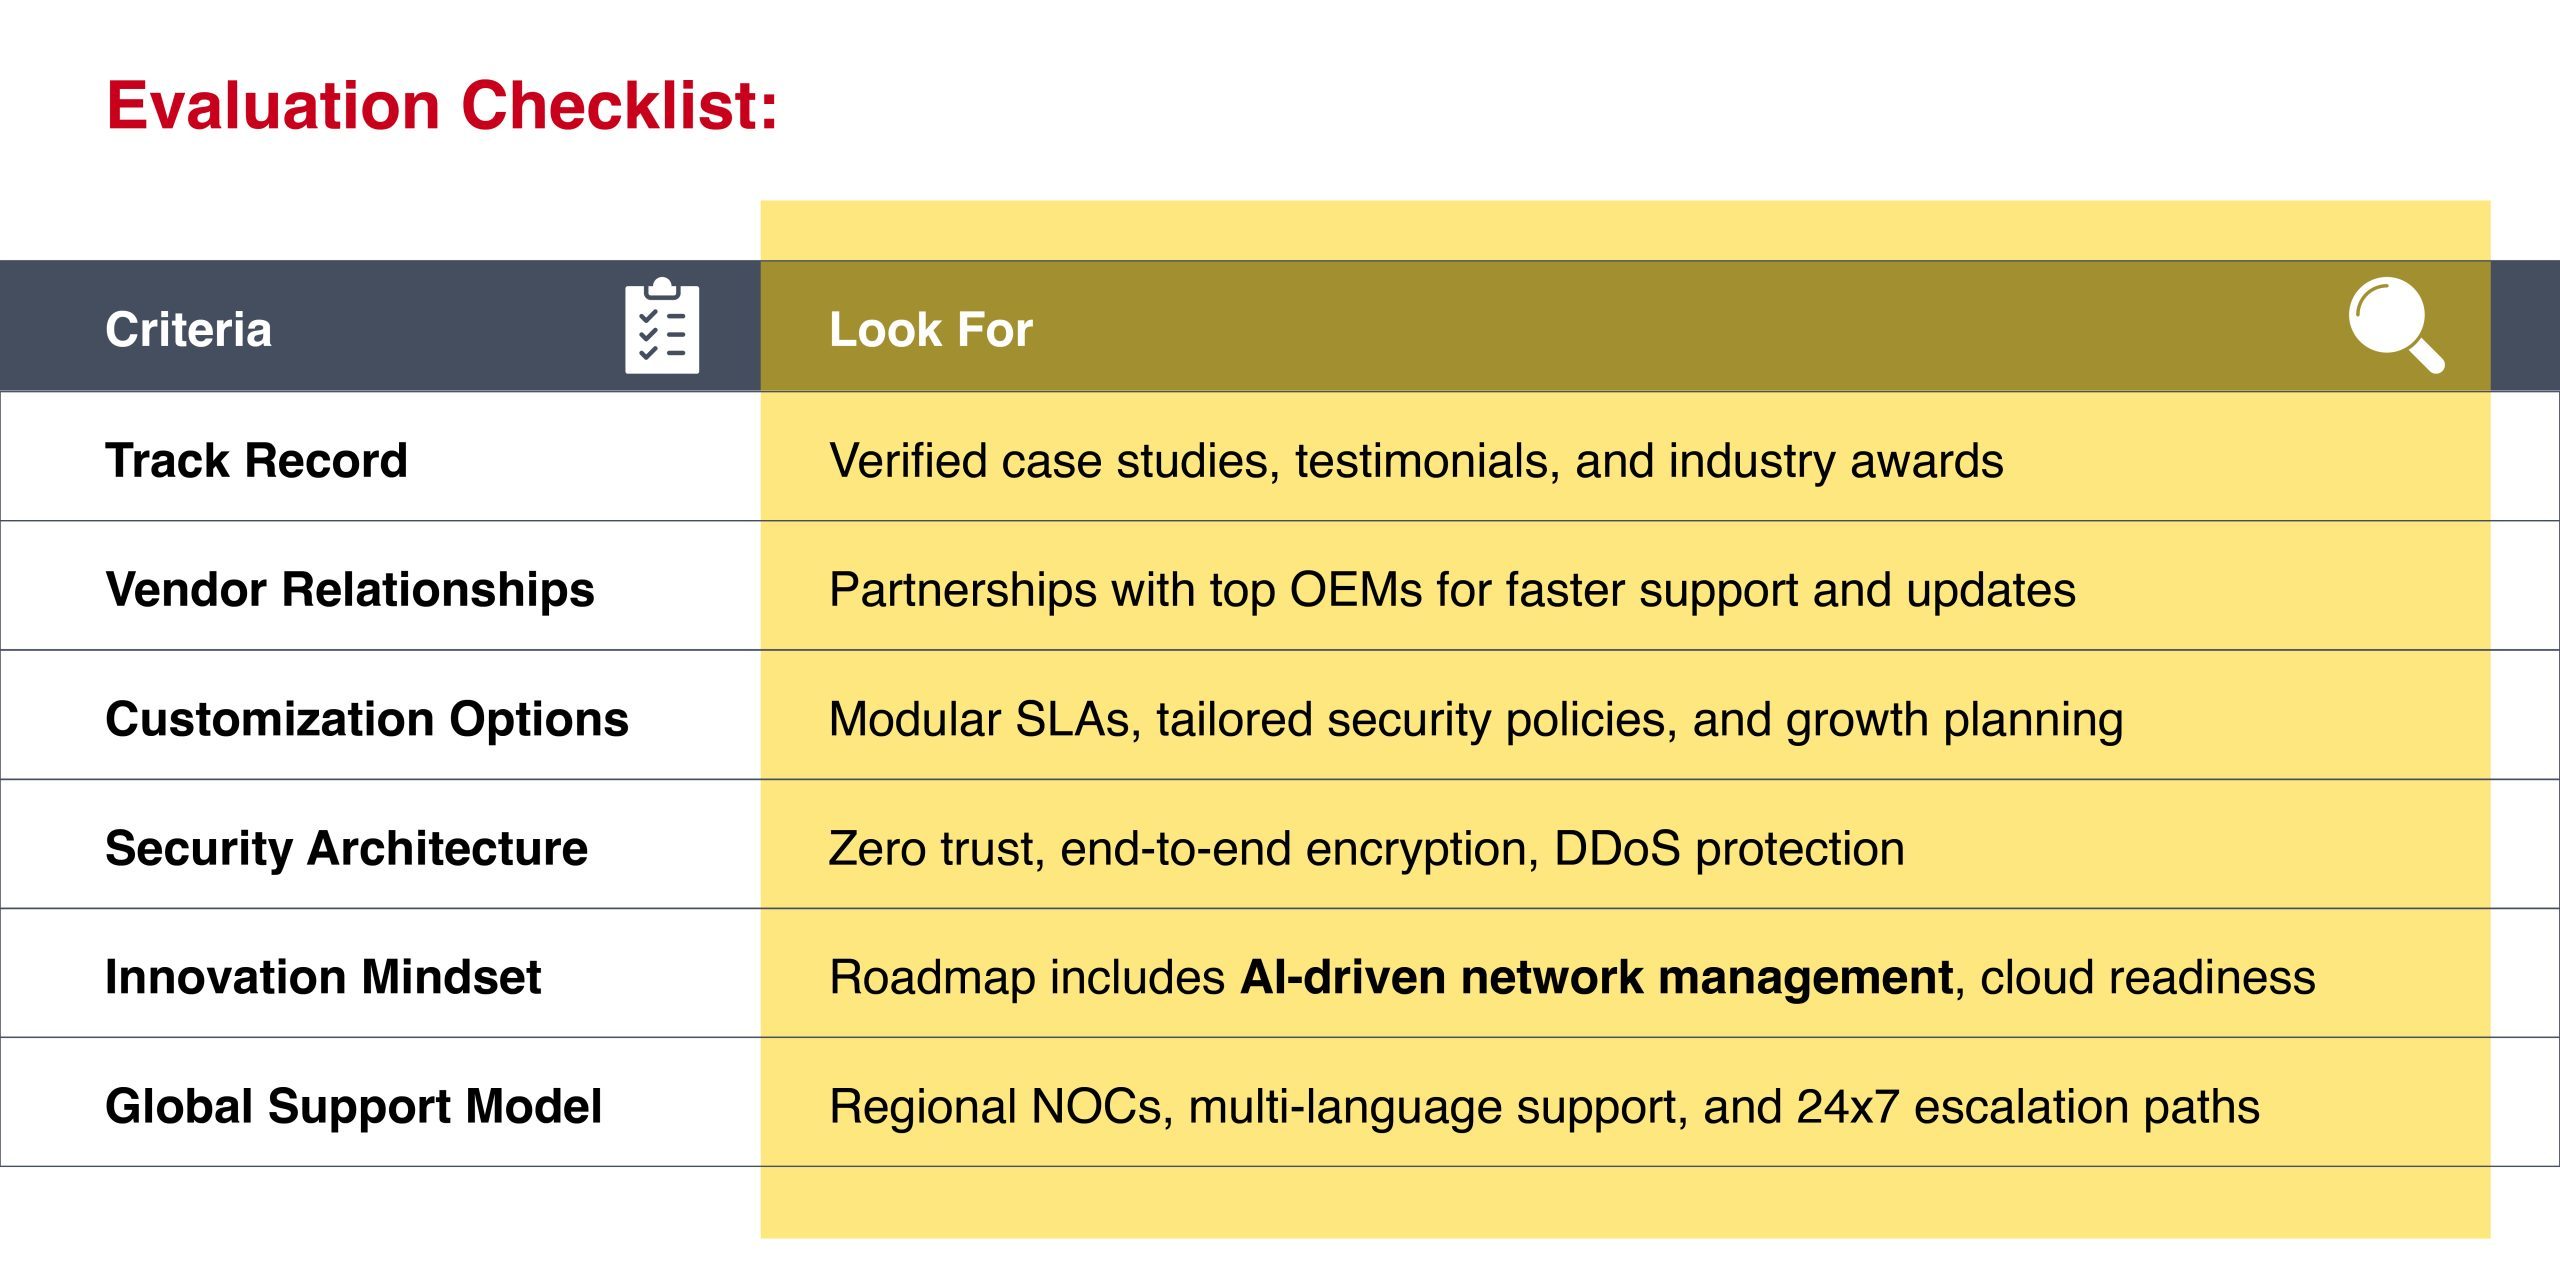Click the Regional NOCs description text

click(1544, 1107)
